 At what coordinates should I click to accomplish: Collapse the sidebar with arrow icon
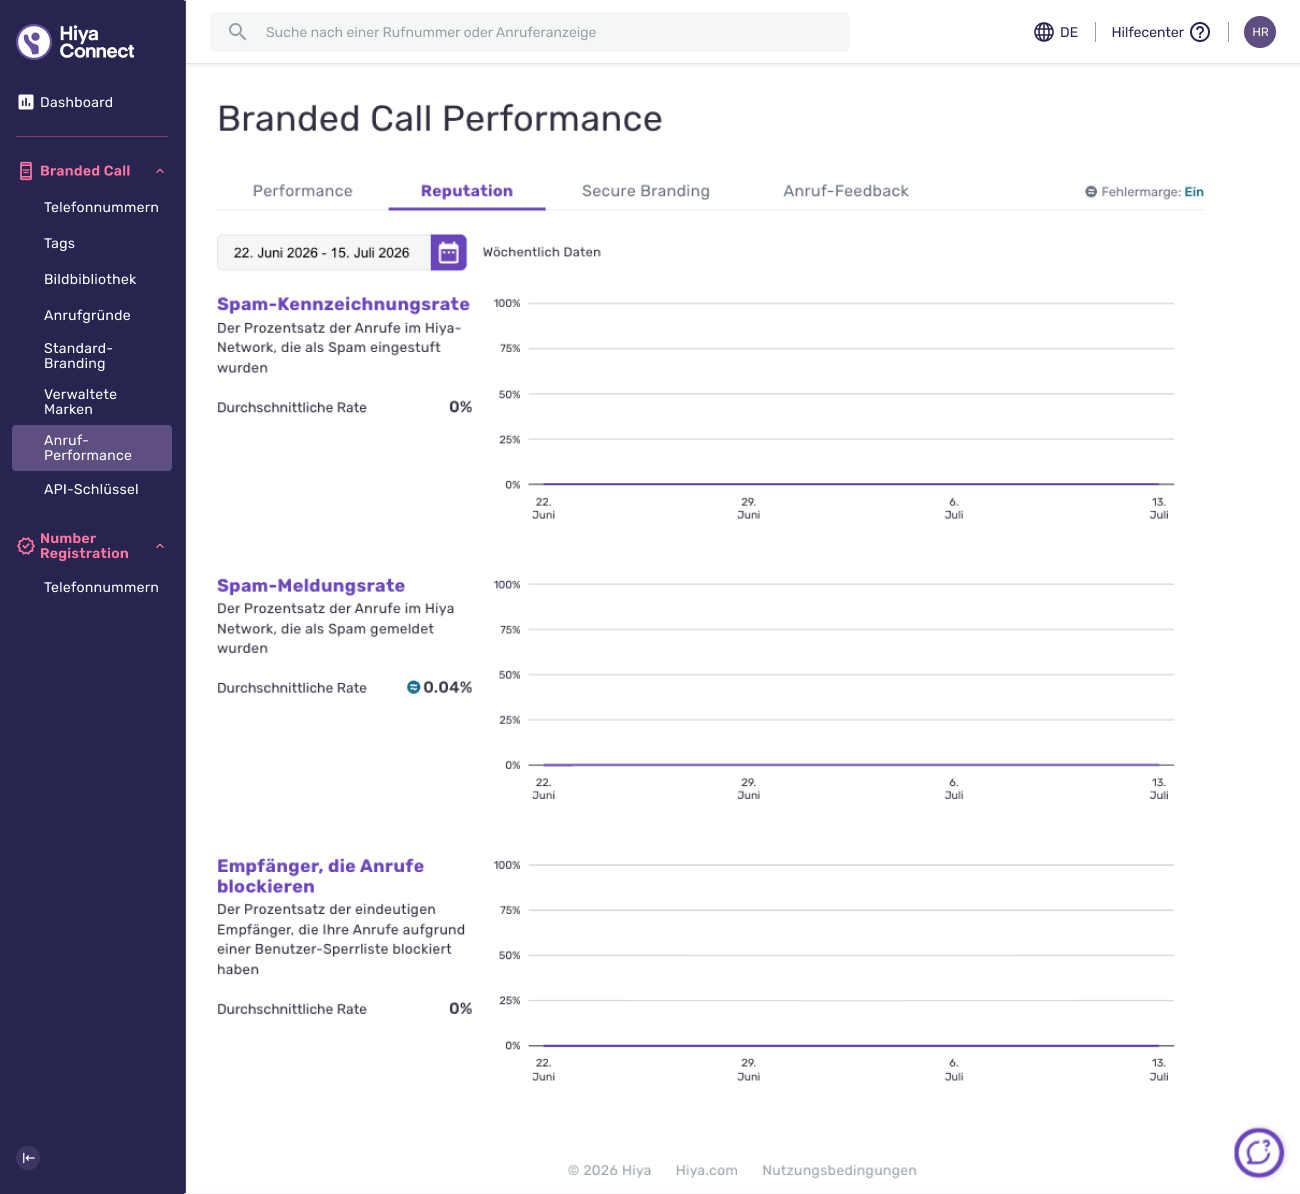(29, 1158)
